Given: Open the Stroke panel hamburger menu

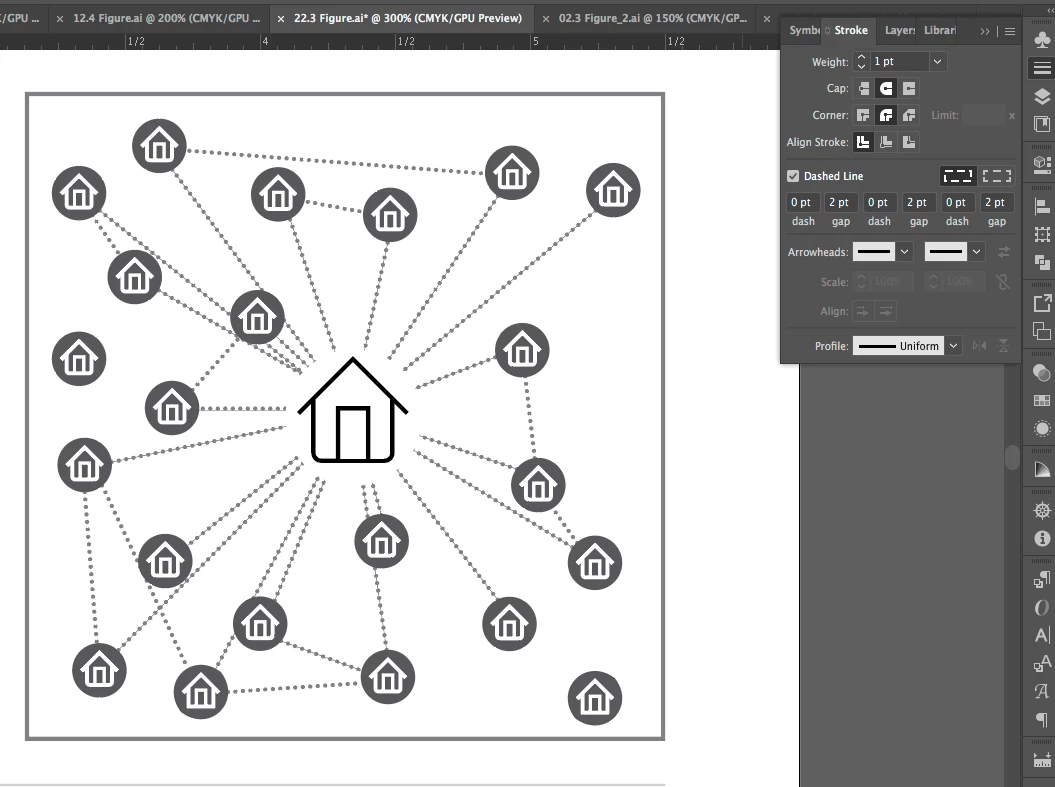Looking at the screenshot, I should click(1010, 31).
